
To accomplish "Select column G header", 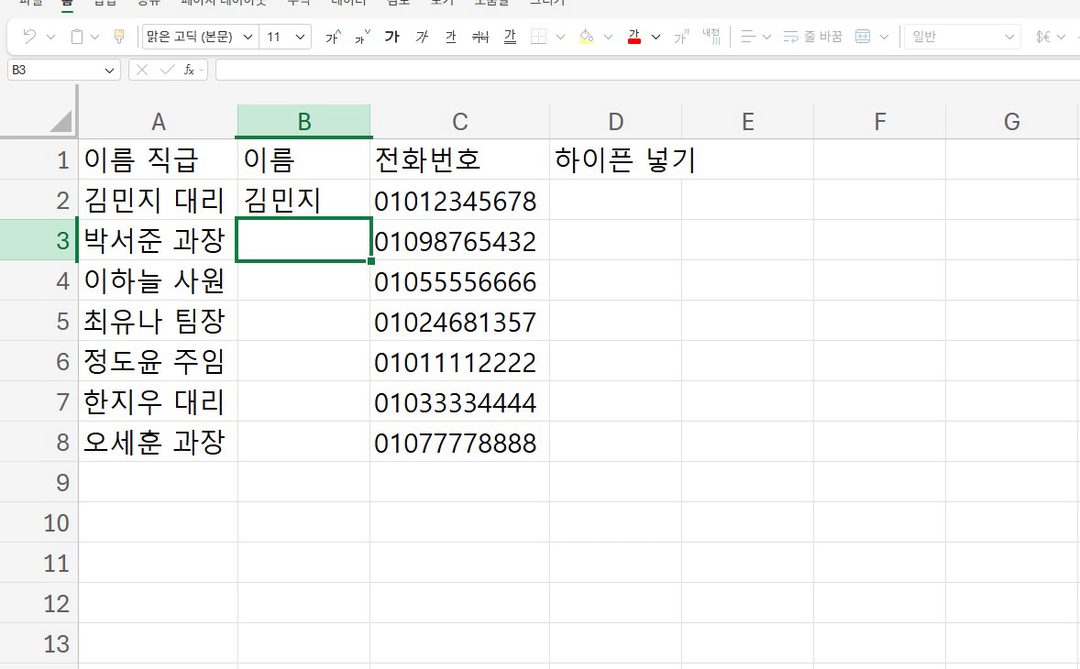I will click(1011, 121).
